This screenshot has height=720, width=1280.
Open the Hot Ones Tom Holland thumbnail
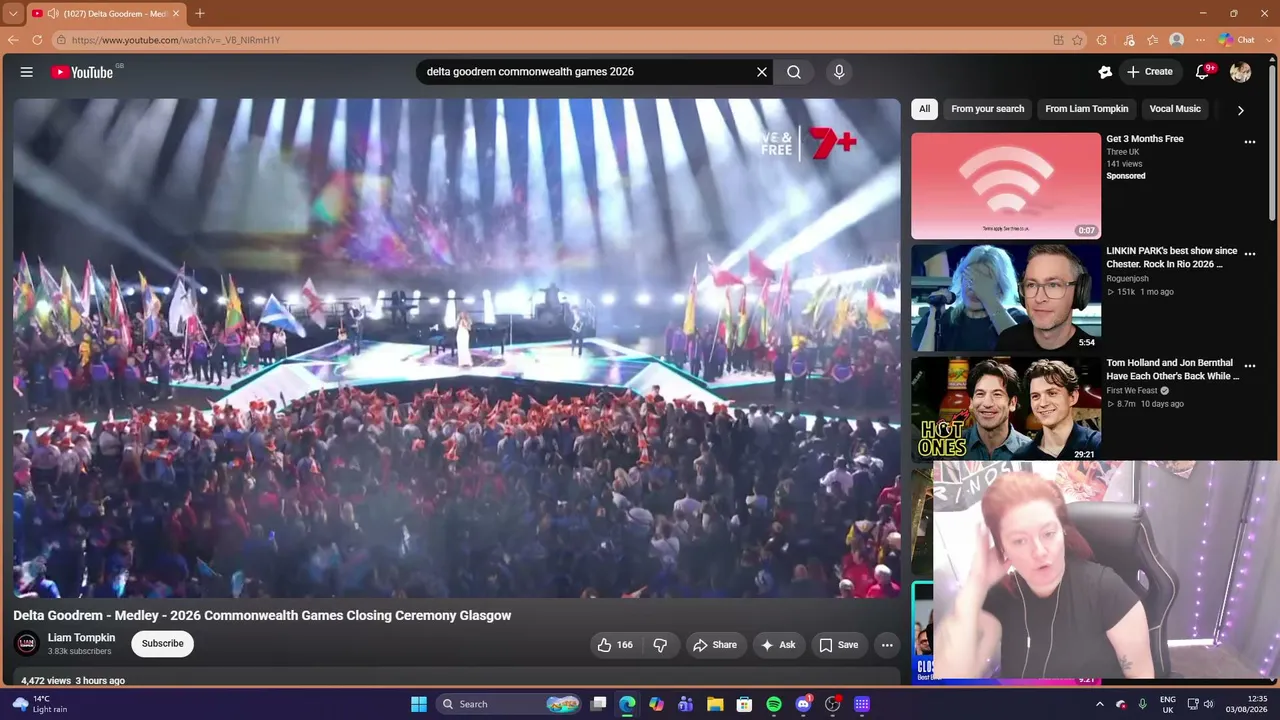(1006, 409)
